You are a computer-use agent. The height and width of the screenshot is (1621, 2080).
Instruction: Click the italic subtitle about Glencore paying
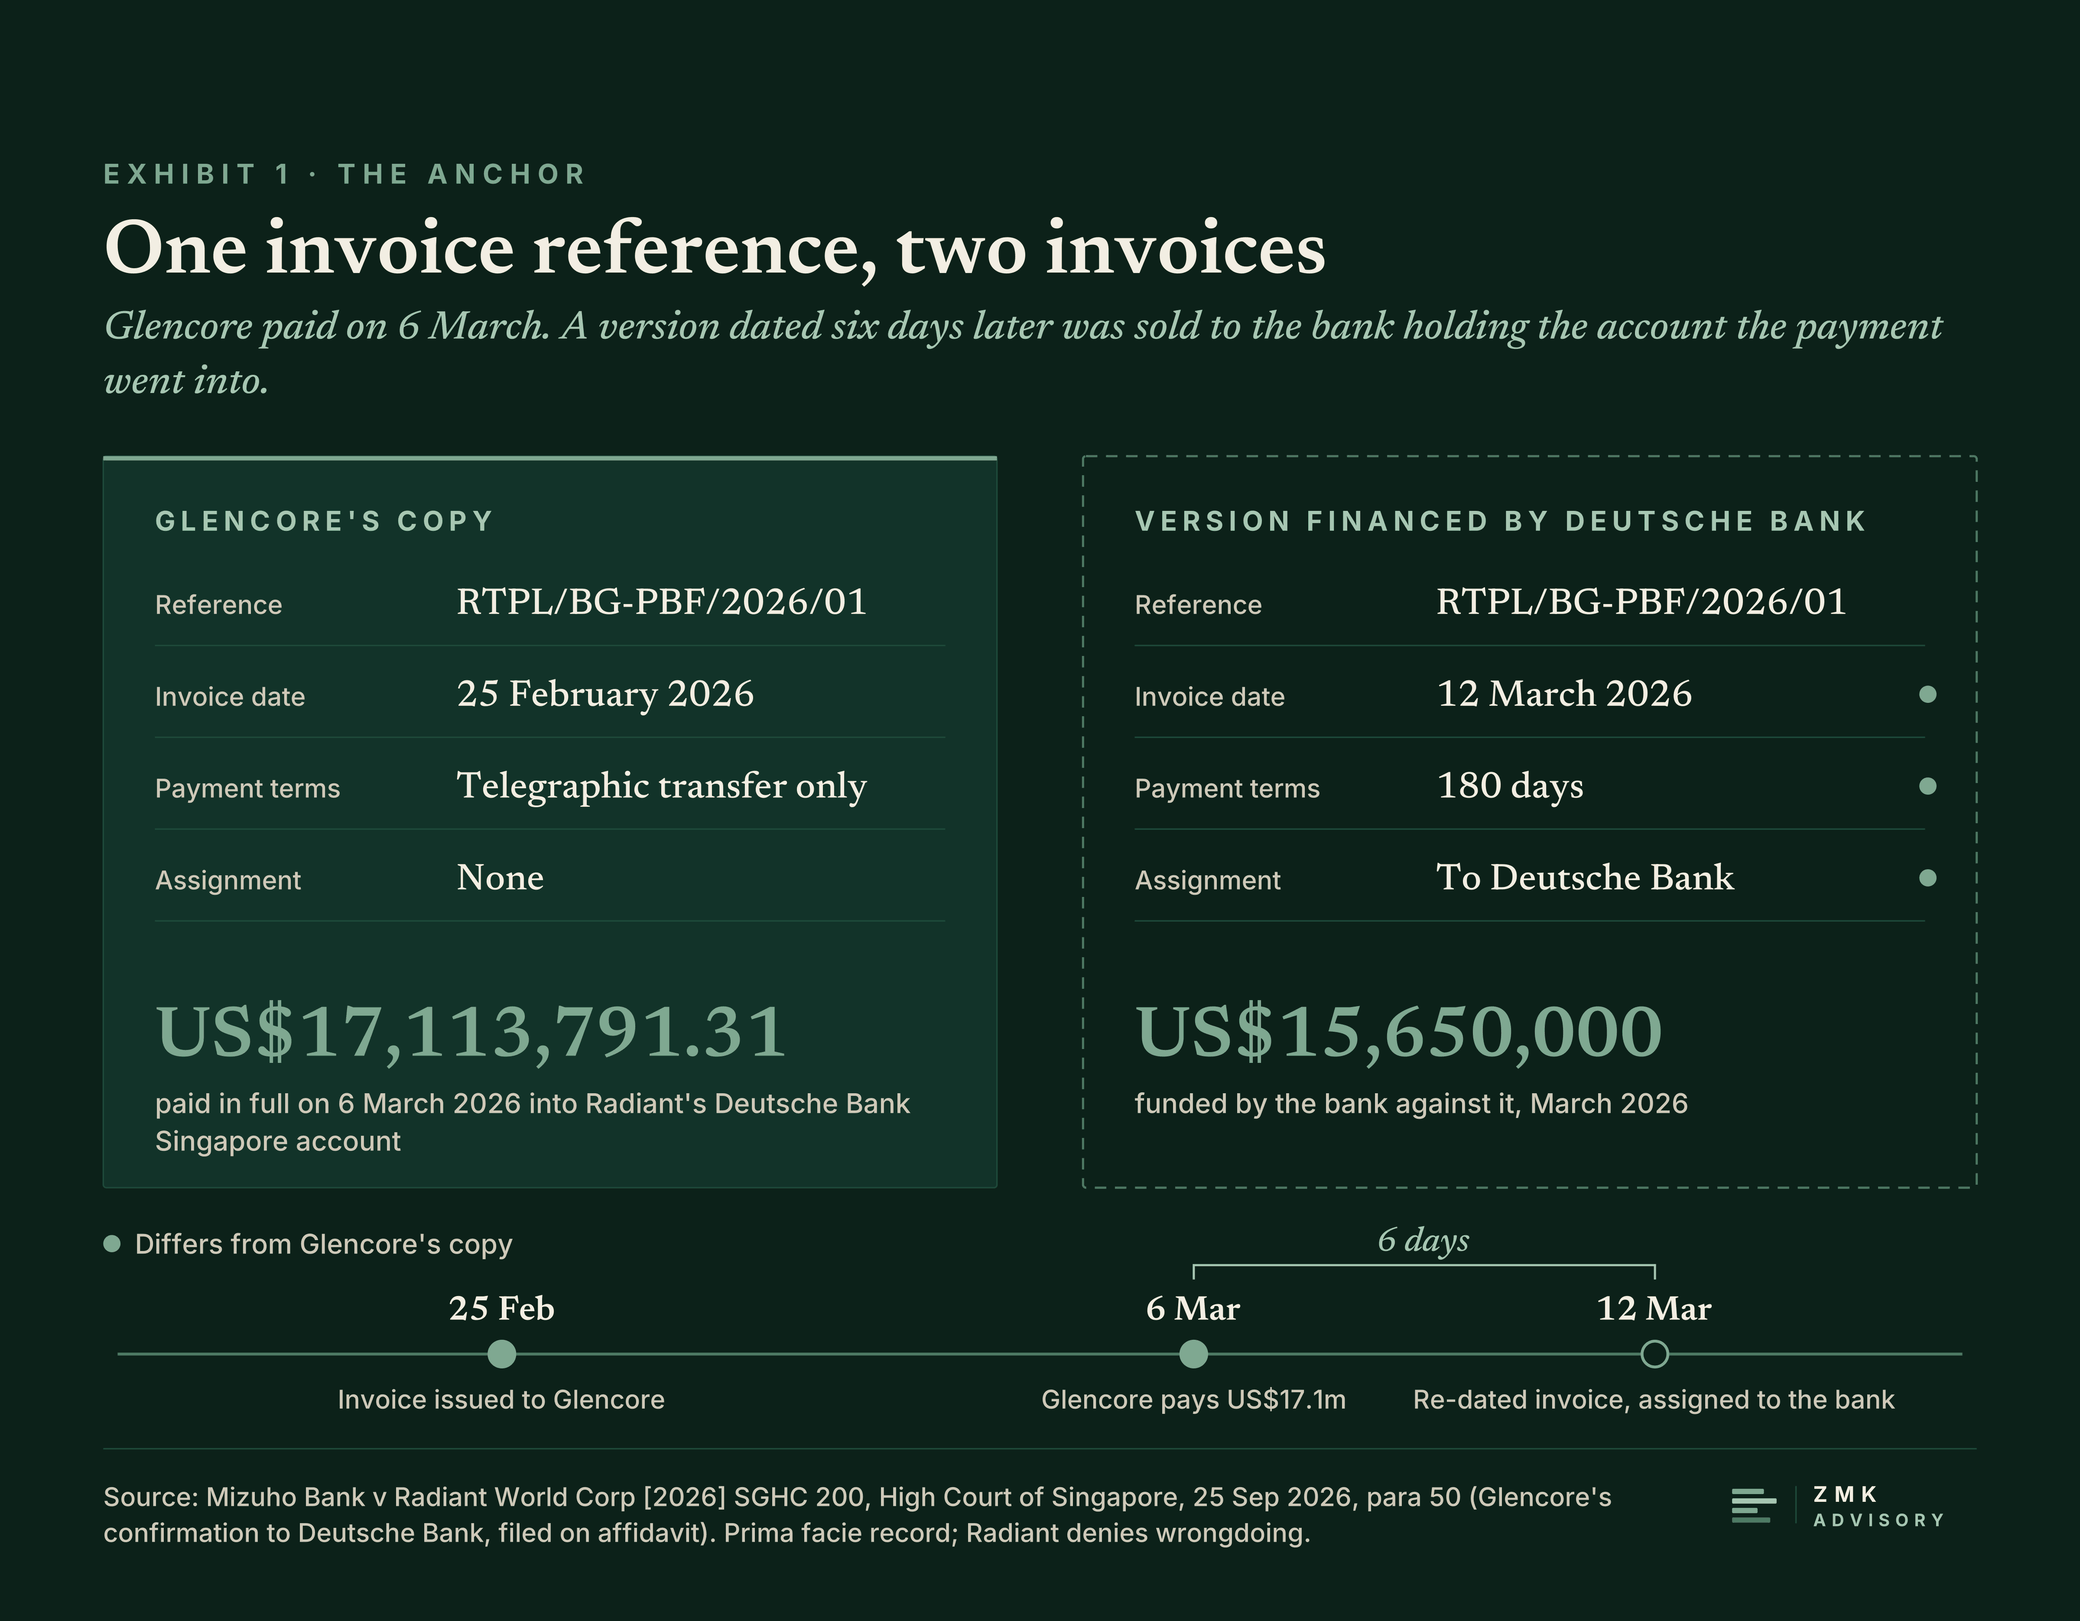point(1023,353)
